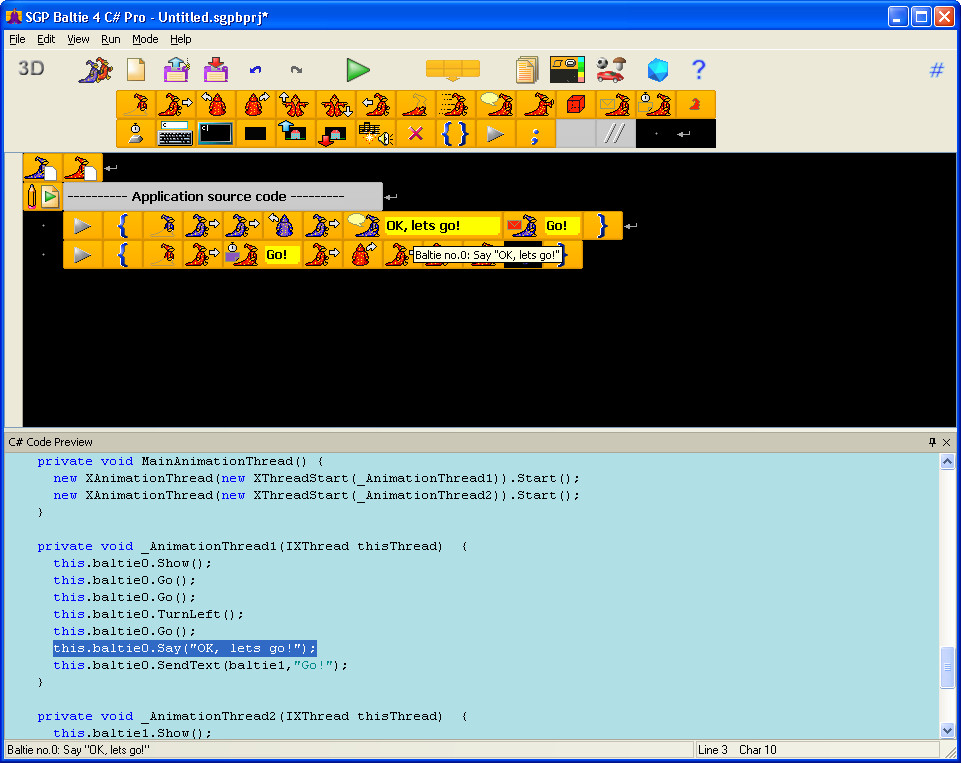Open the Run menu
Screen dimensions: 961x763
110,39
